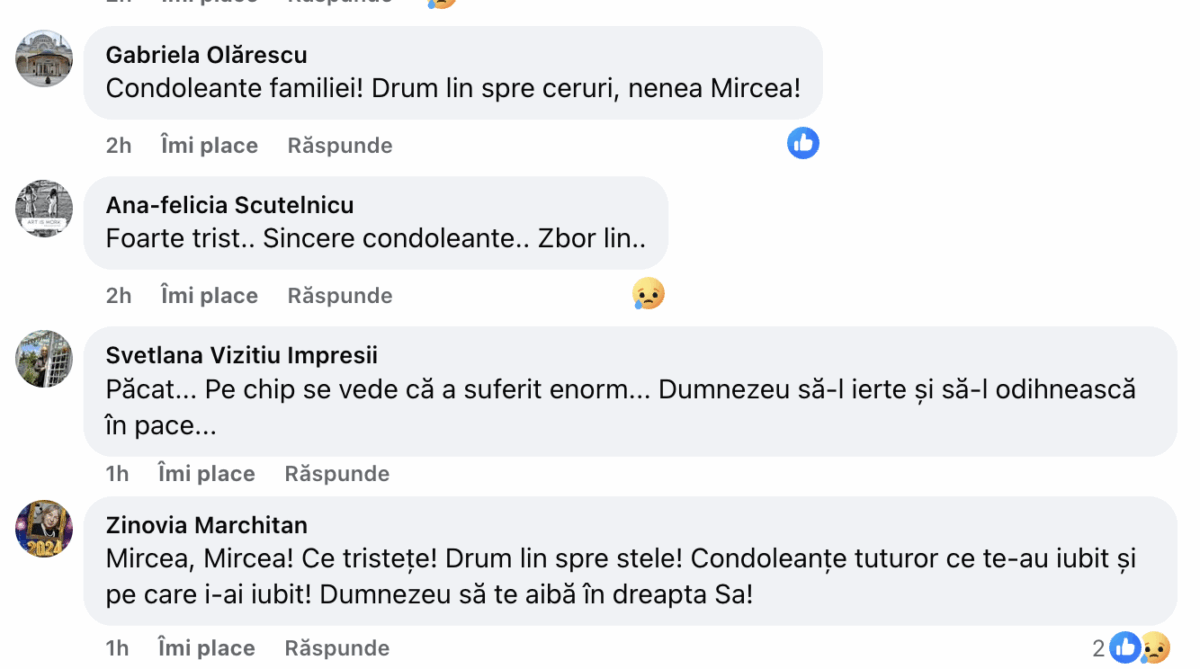This screenshot has height=669, width=1200.
Task: Click Îmi place under Ana-felicia's comment
Action: coord(207,294)
